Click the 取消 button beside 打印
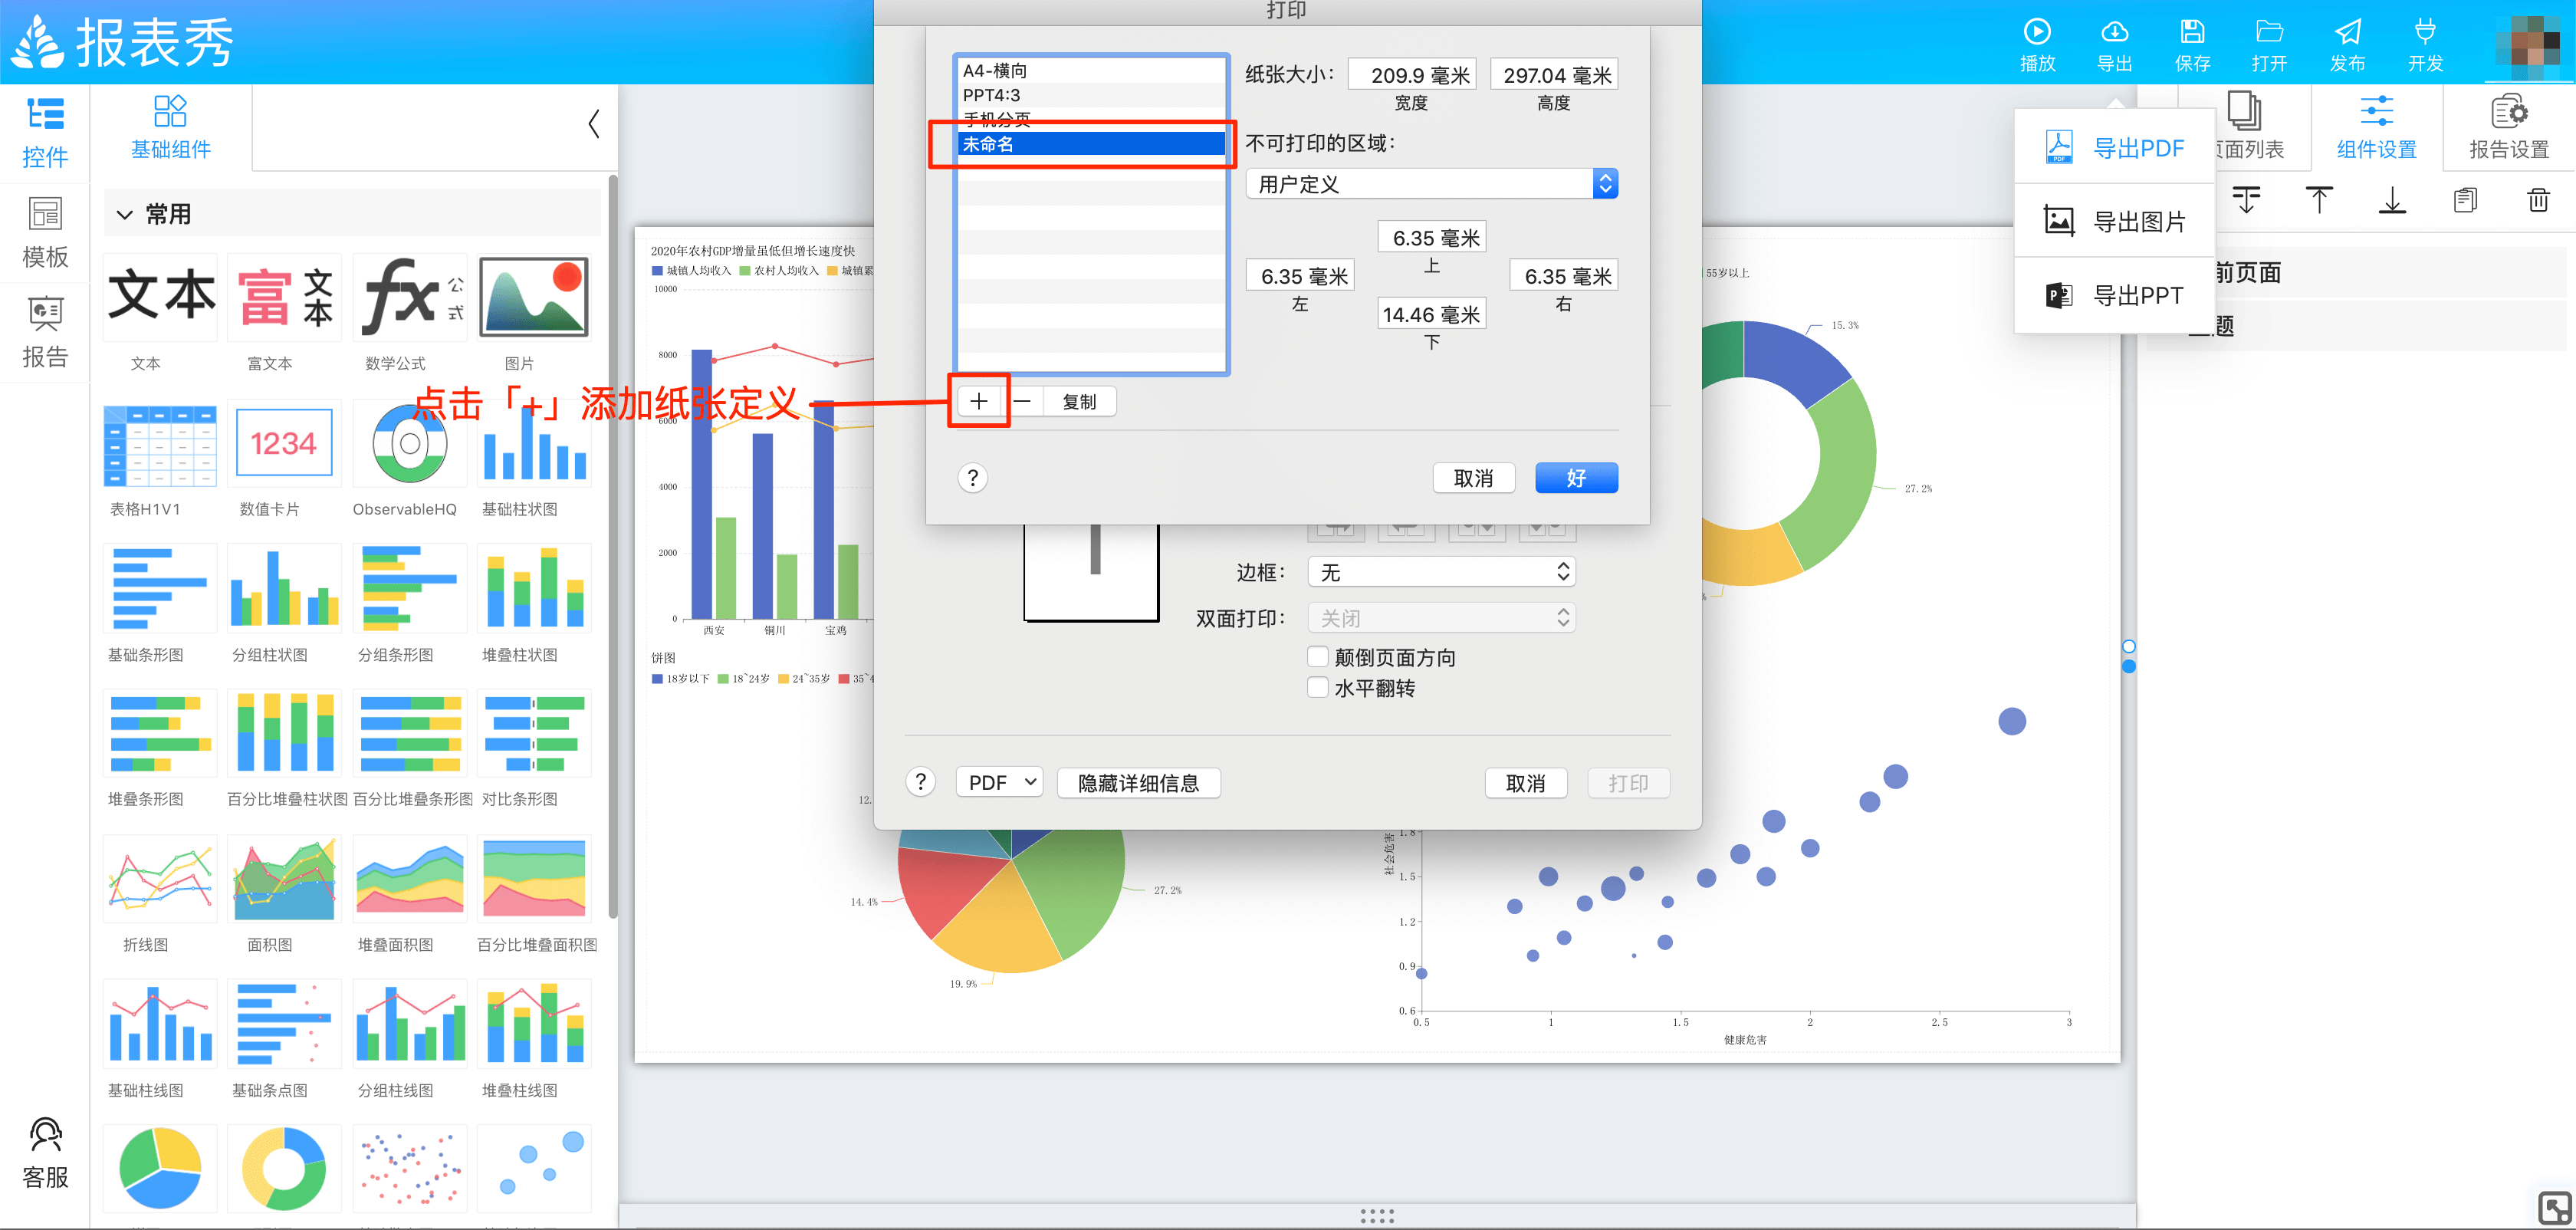 pos(1525,782)
